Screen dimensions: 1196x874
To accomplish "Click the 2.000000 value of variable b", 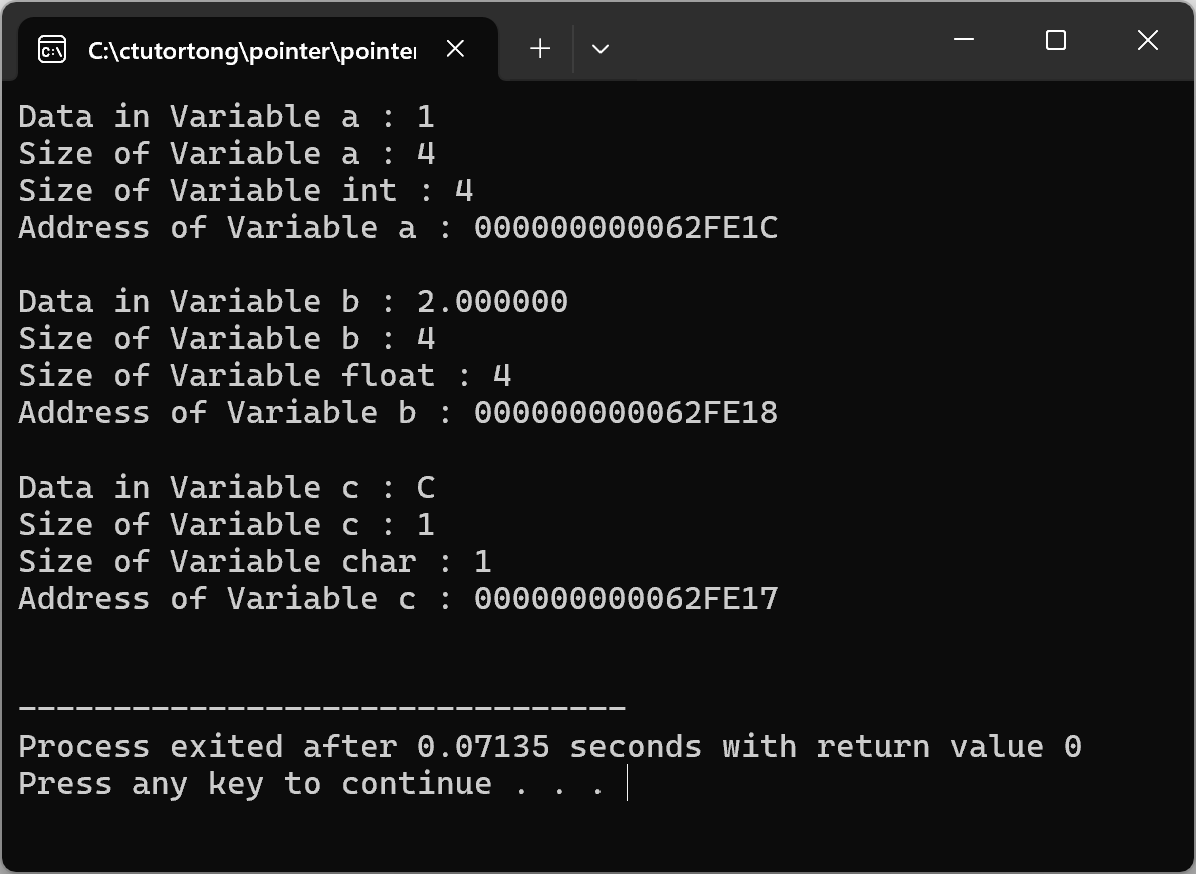I will click(492, 301).
